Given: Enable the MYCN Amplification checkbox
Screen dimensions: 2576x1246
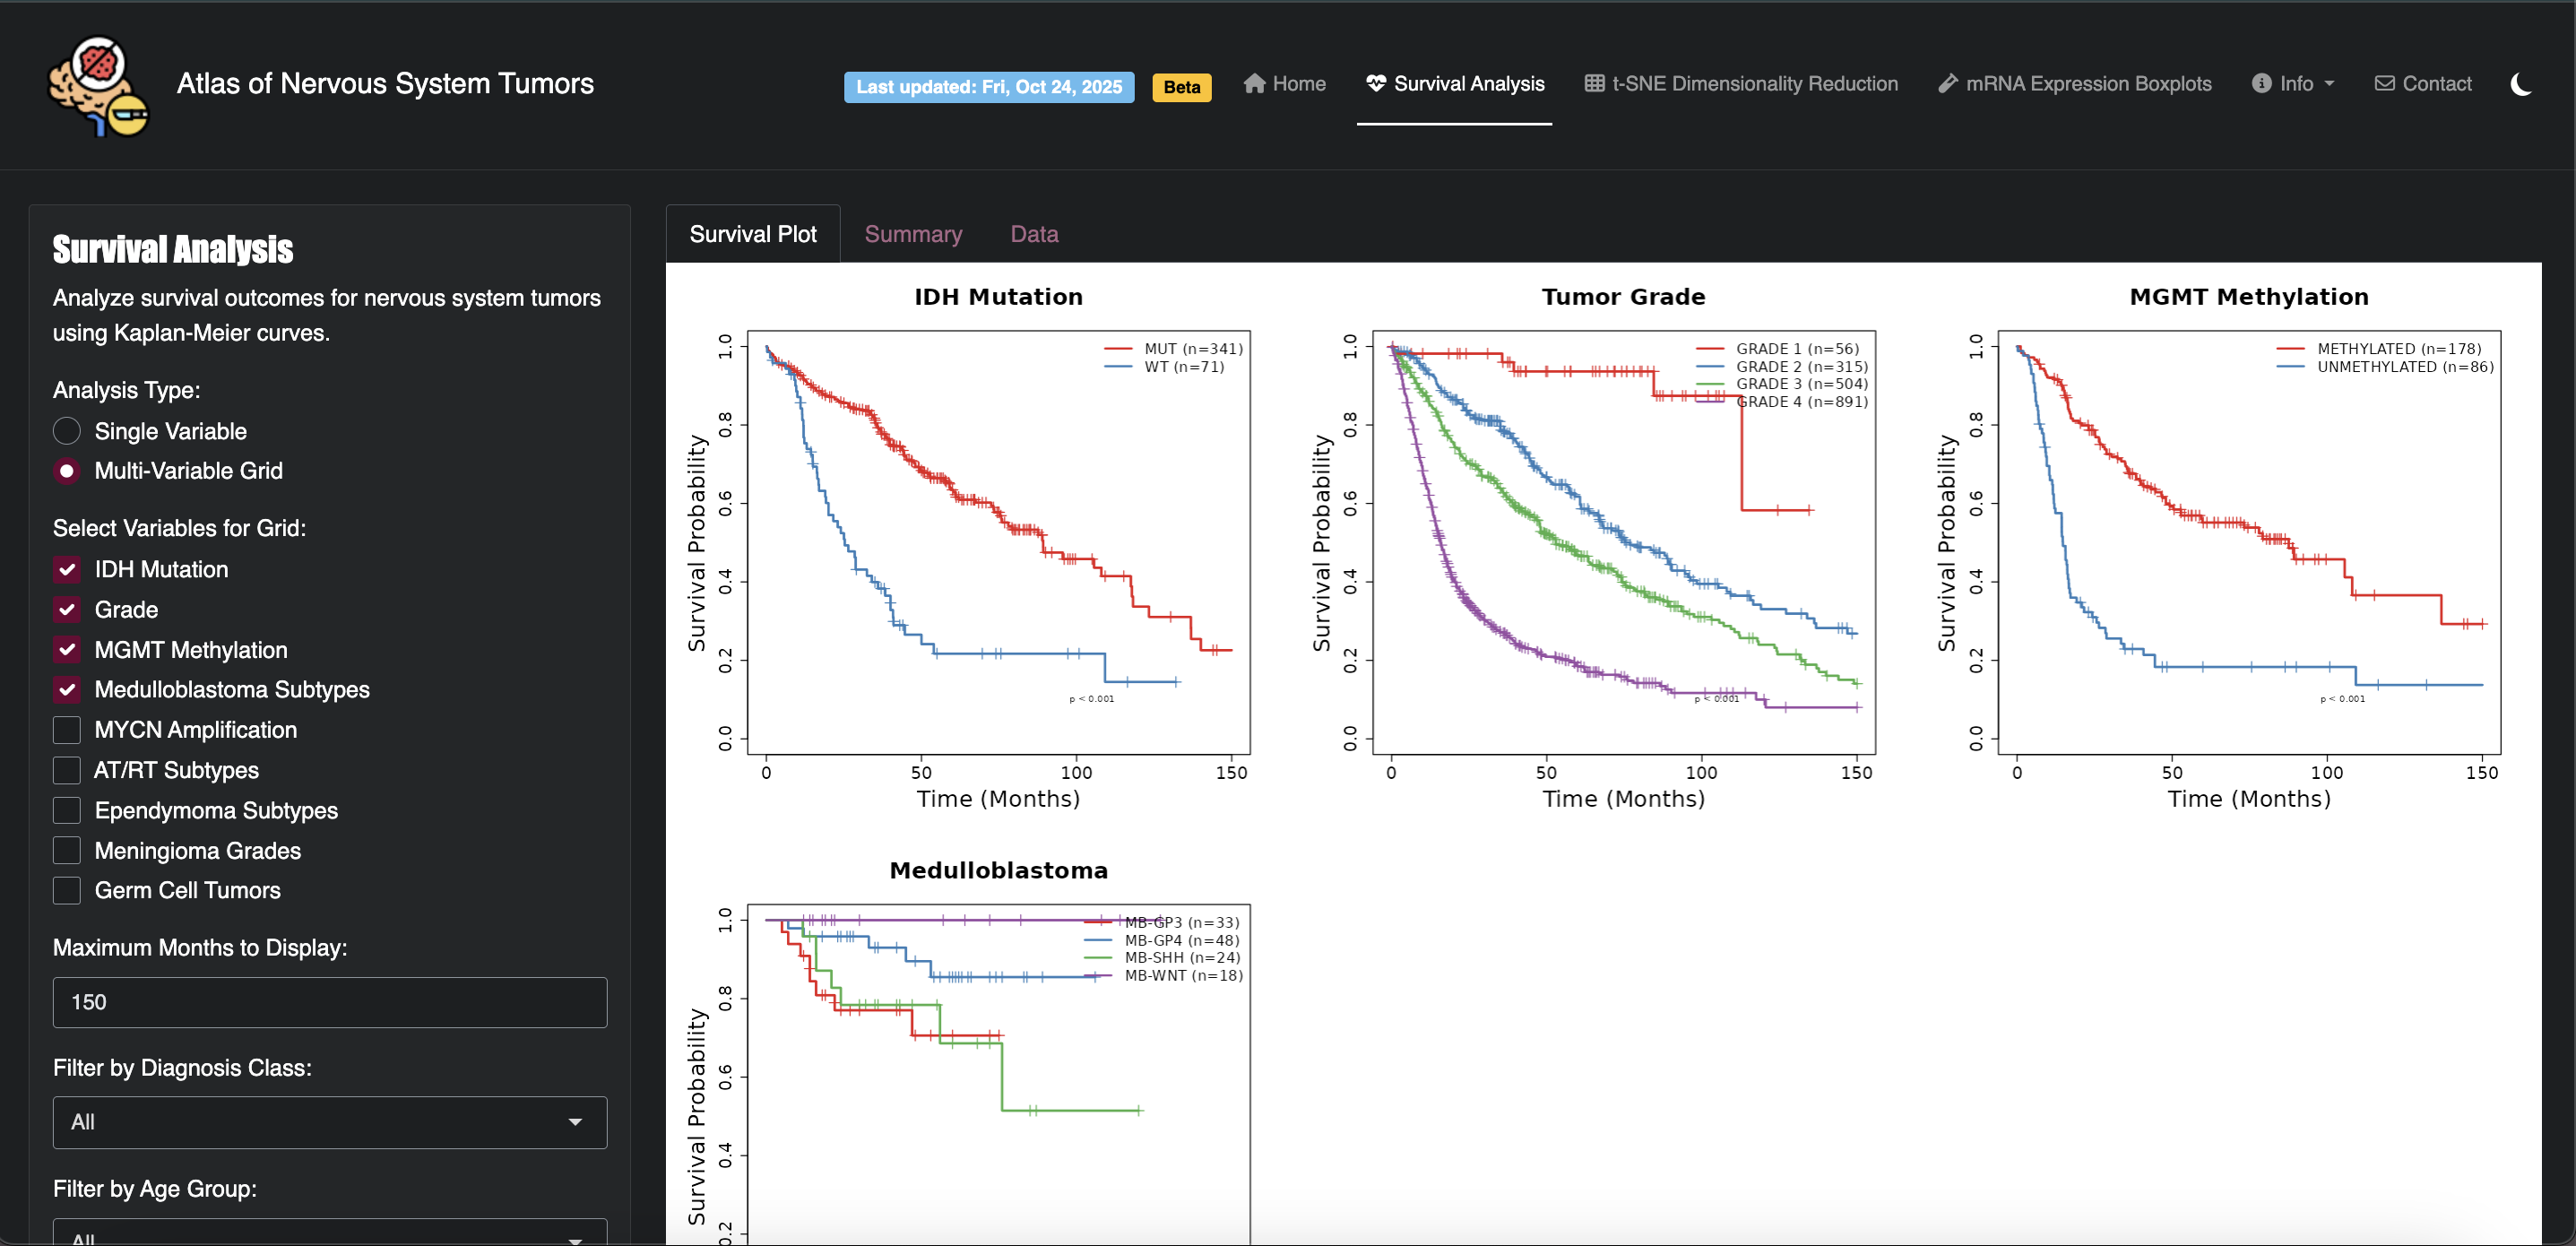Looking at the screenshot, I should pos(66,729).
